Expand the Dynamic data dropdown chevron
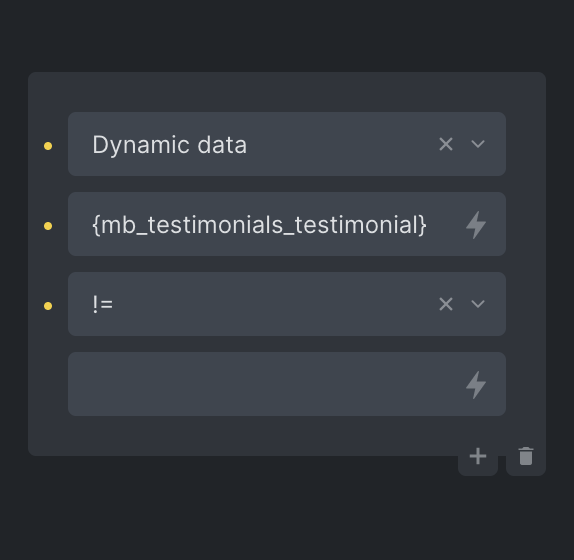This screenshot has height=560, width=574. pyautogui.click(x=478, y=144)
